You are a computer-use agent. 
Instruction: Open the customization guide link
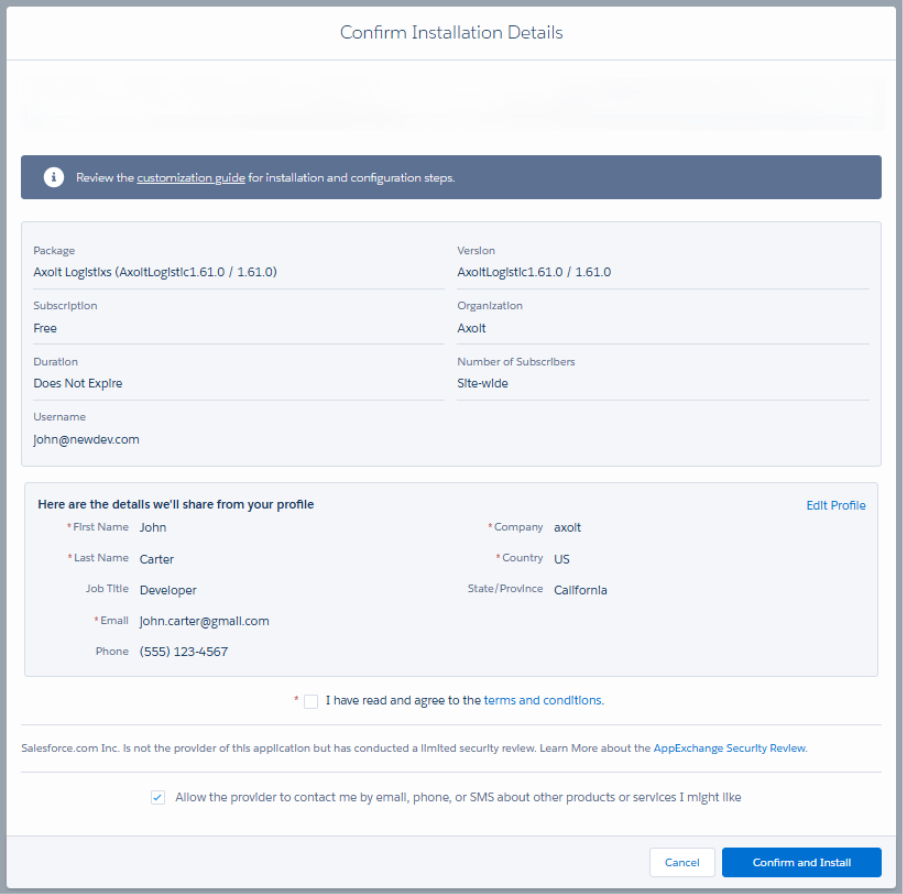(x=190, y=178)
